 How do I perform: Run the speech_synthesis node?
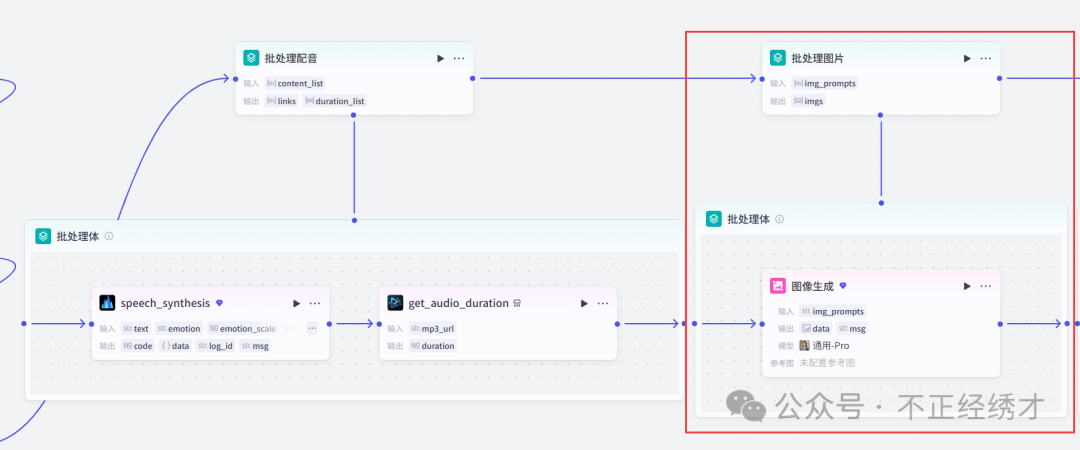pos(296,303)
